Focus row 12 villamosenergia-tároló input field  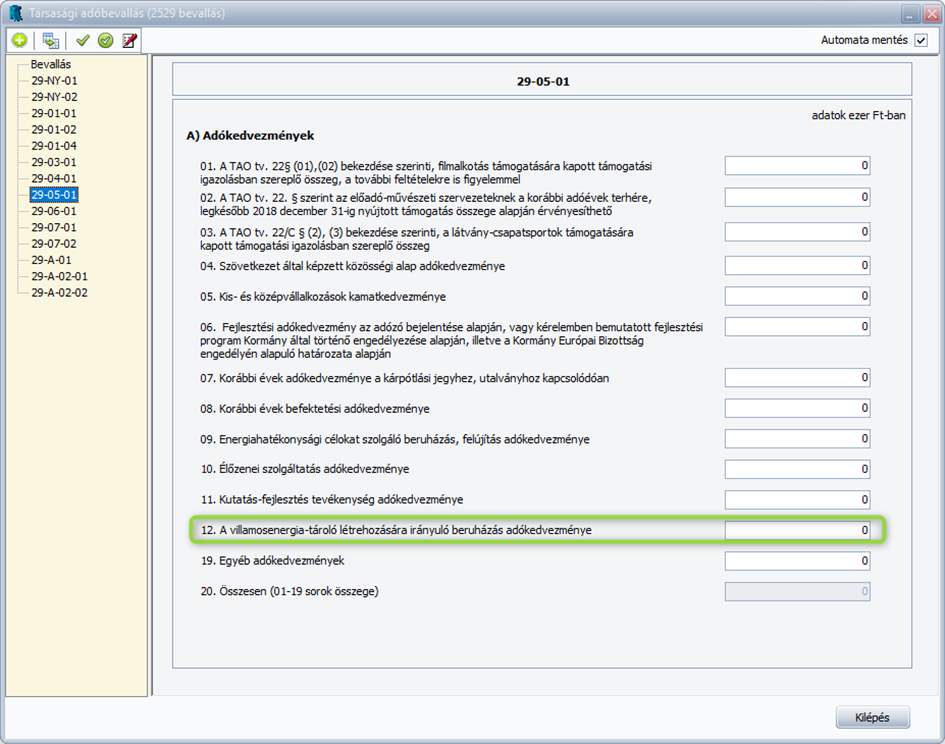click(797, 531)
